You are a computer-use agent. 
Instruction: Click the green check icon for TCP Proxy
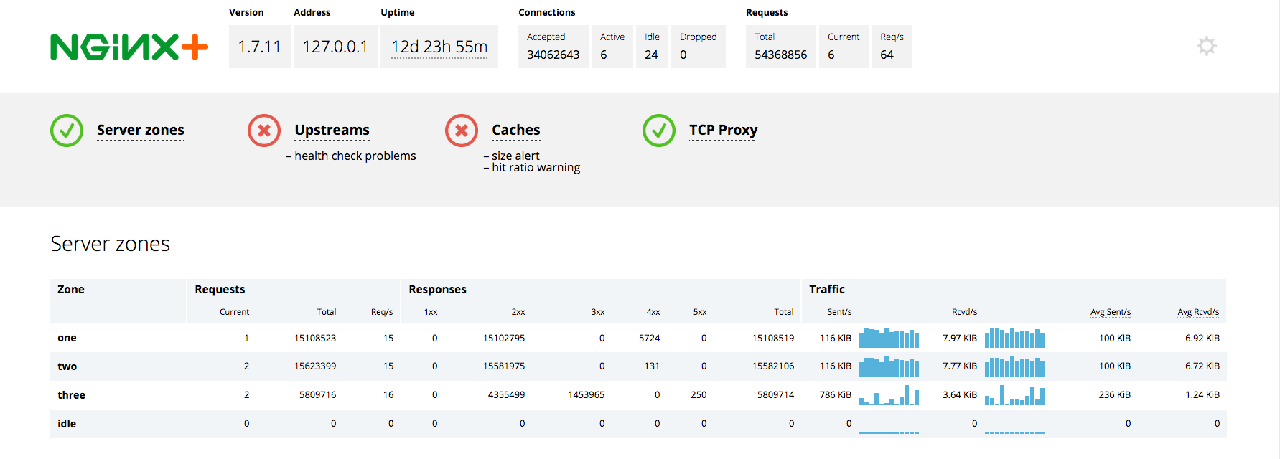click(x=659, y=130)
